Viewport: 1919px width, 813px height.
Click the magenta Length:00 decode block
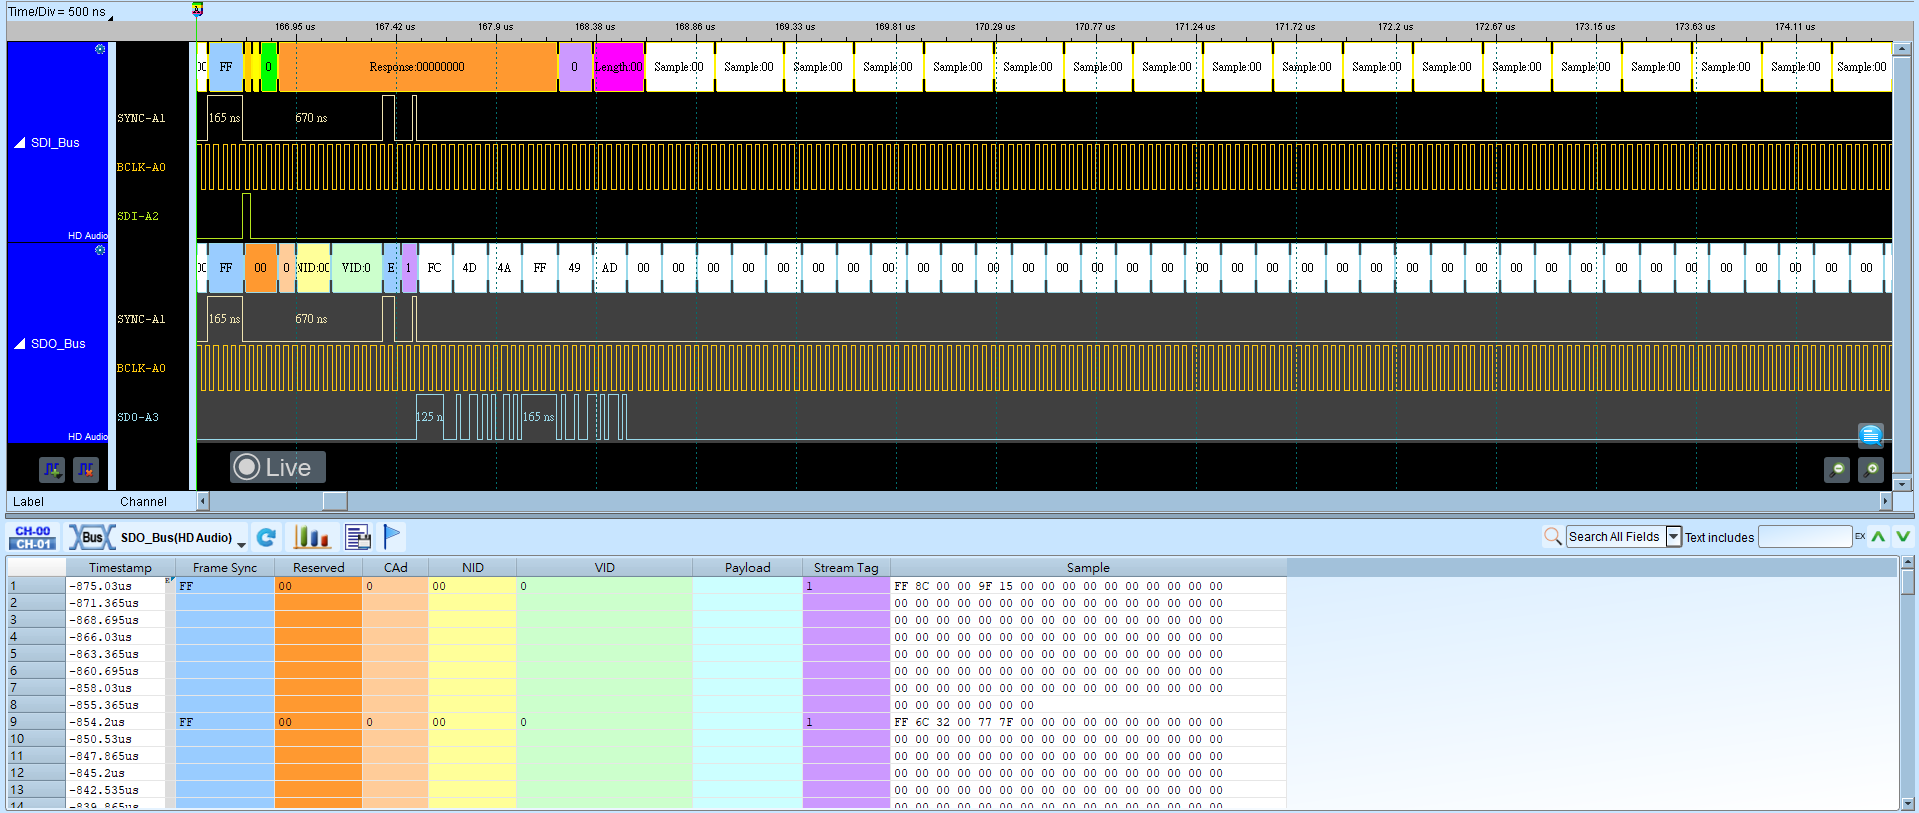pyautogui.click(x=619, y=67)
